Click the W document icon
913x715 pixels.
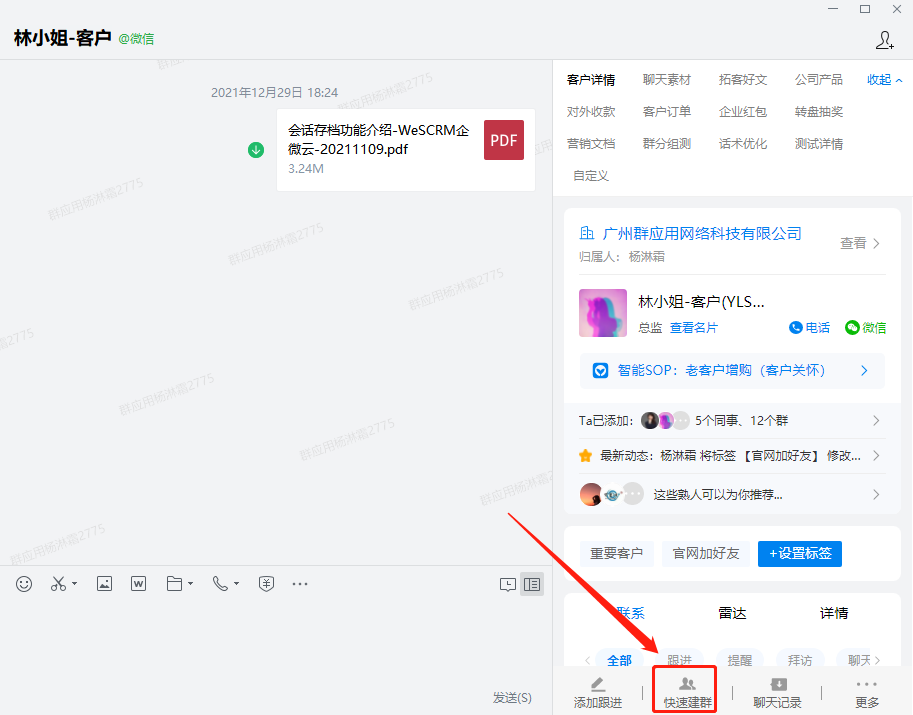coord(138,584)
